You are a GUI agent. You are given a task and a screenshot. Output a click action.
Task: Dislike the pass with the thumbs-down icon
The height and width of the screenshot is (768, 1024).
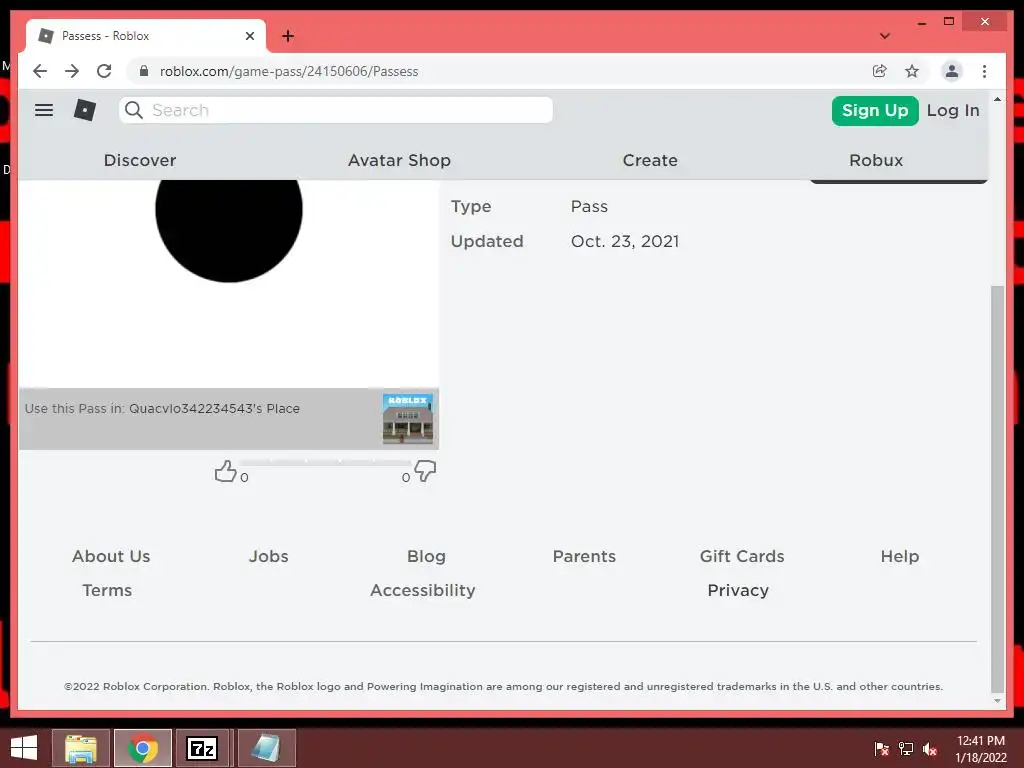[x=425, y=471]
